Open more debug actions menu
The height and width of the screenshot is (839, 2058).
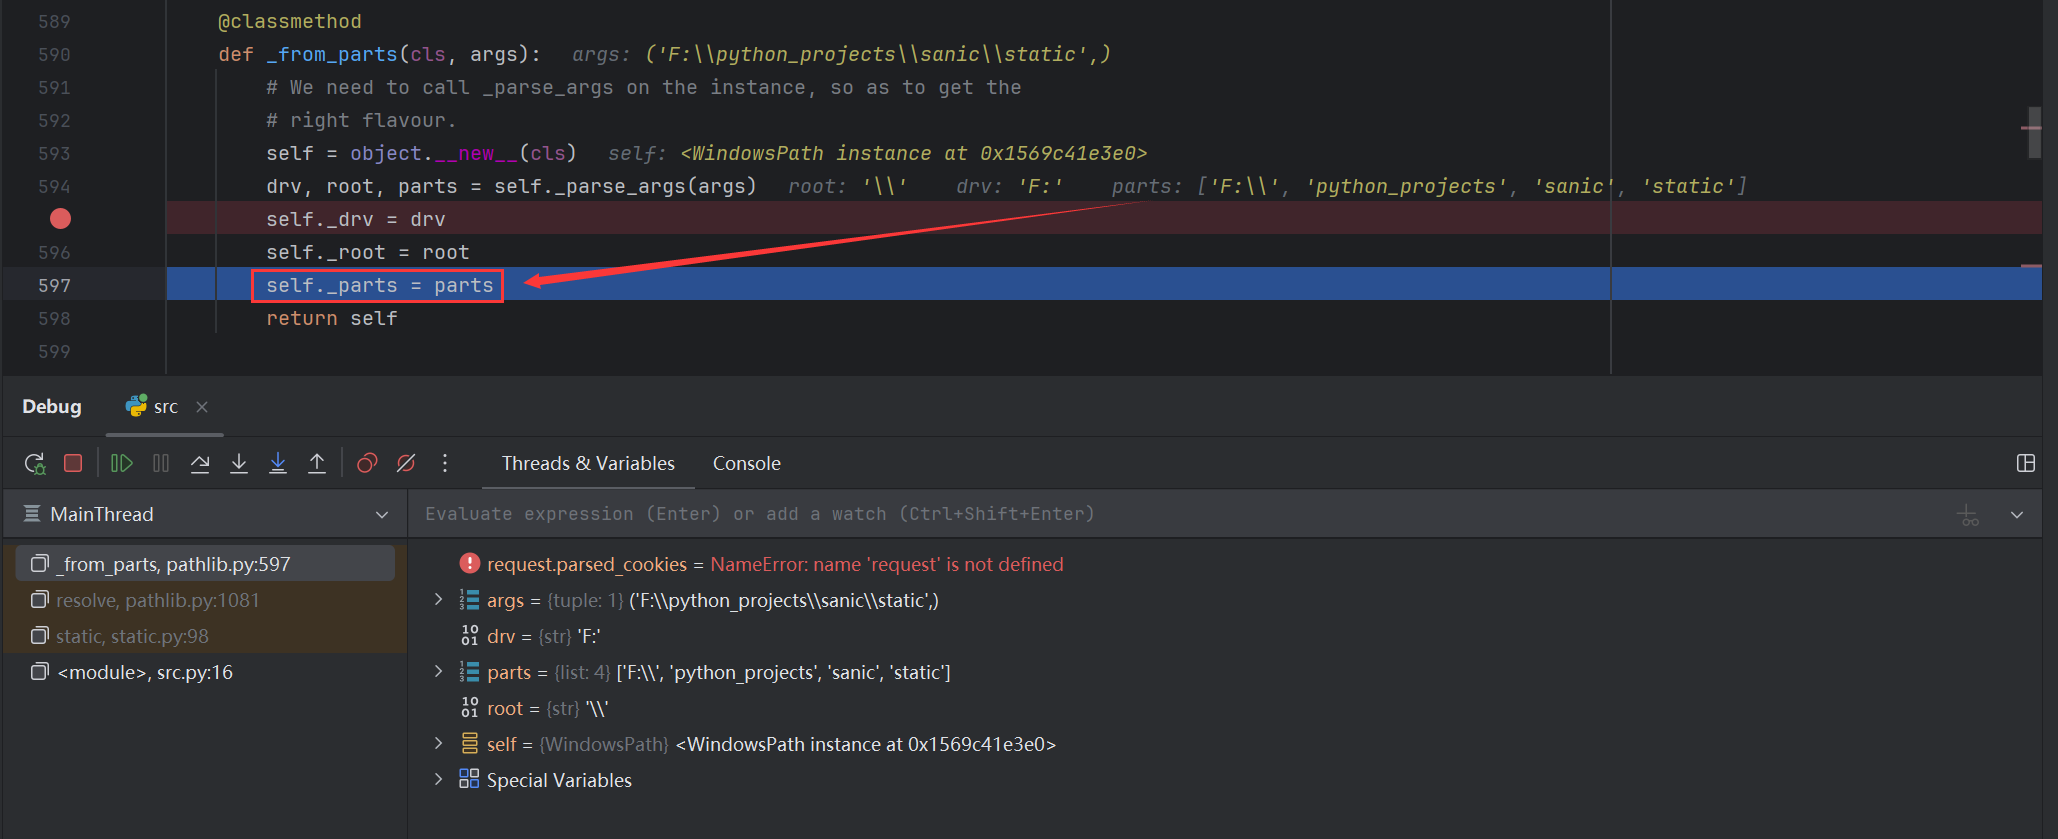pyautogui.click(x=445, y=463)
